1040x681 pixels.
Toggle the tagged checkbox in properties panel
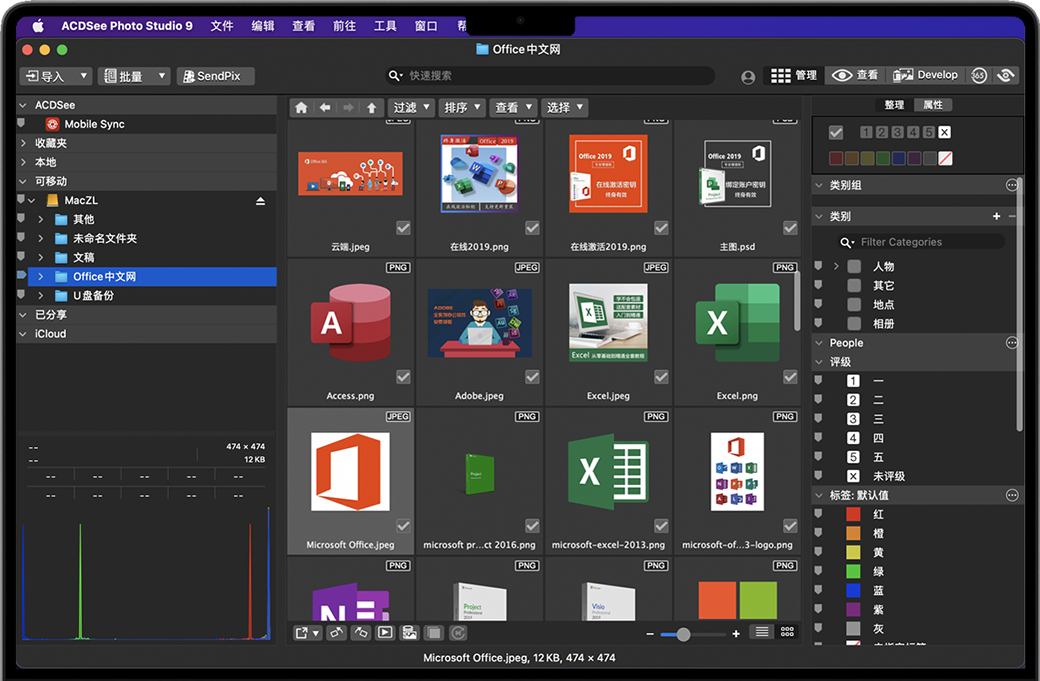(x=836, y=133)
